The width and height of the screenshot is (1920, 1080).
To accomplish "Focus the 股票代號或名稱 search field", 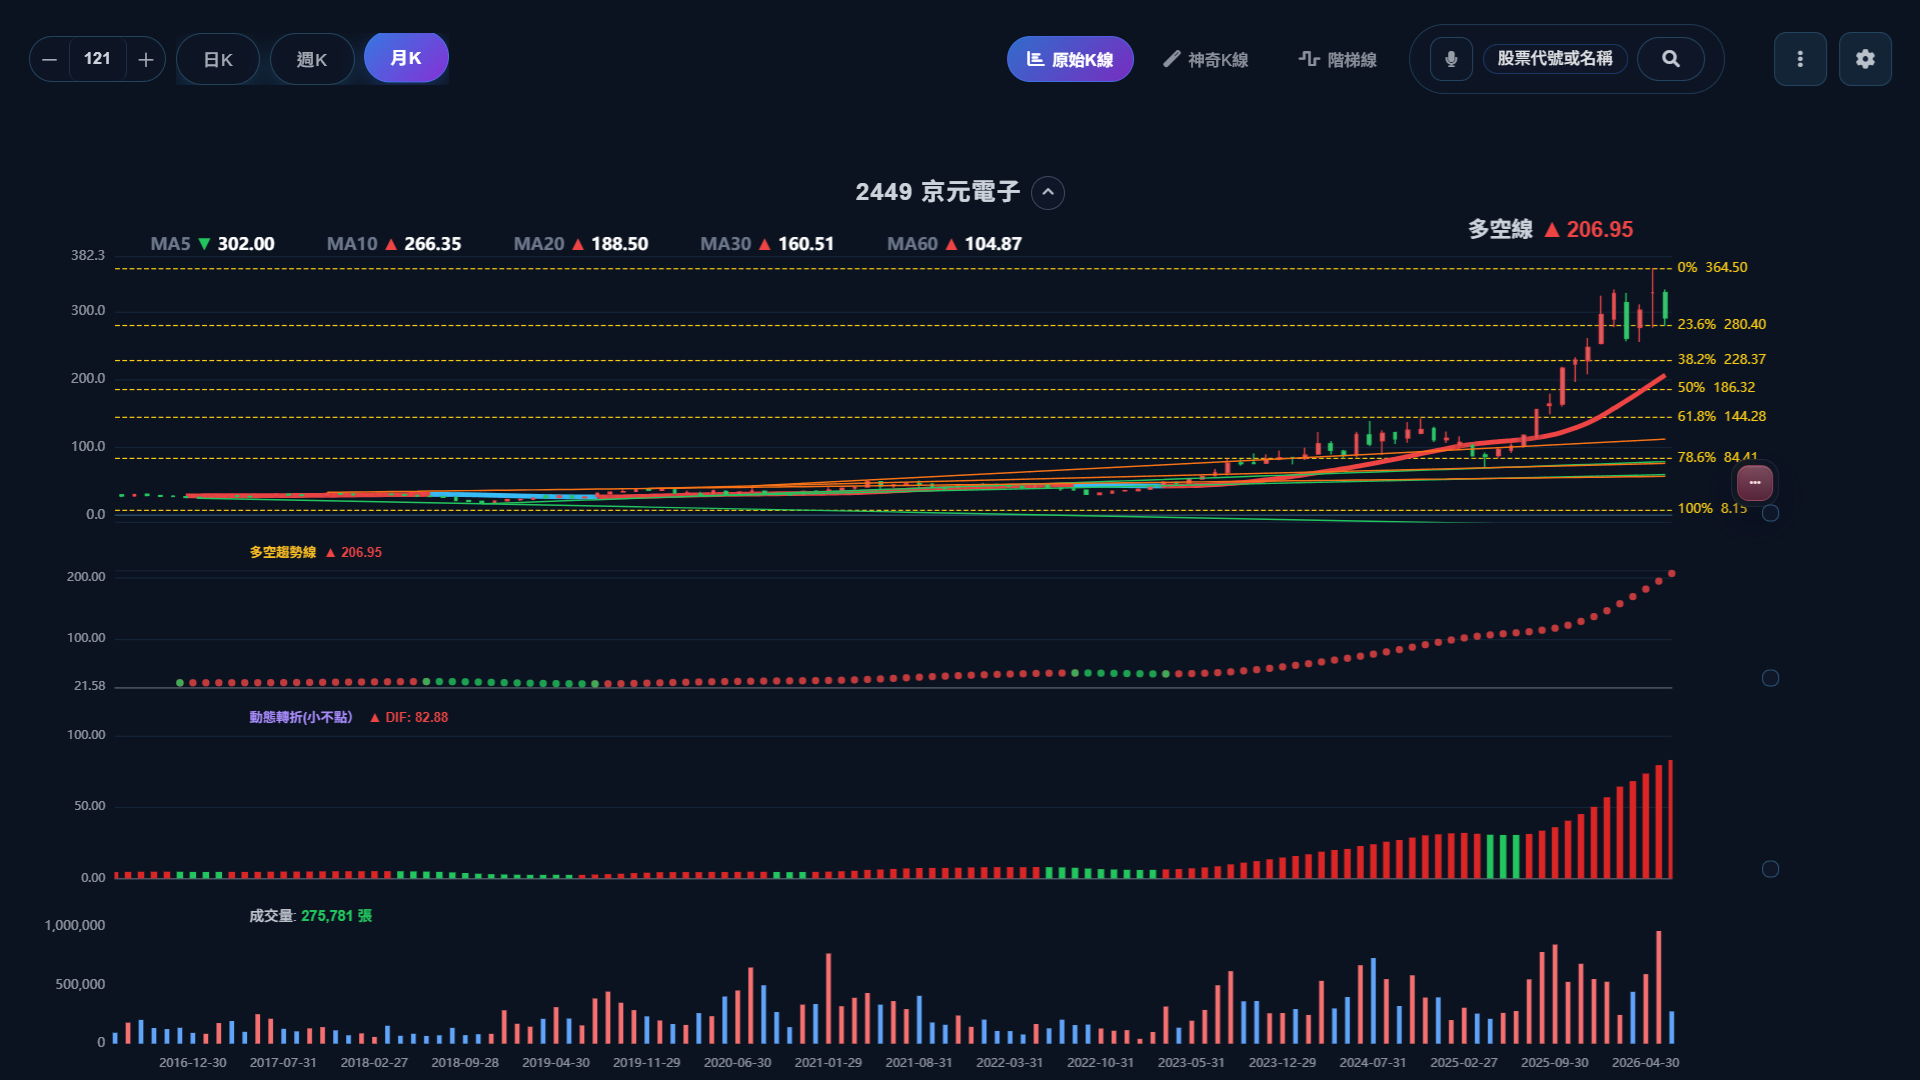I will 1555,59.
